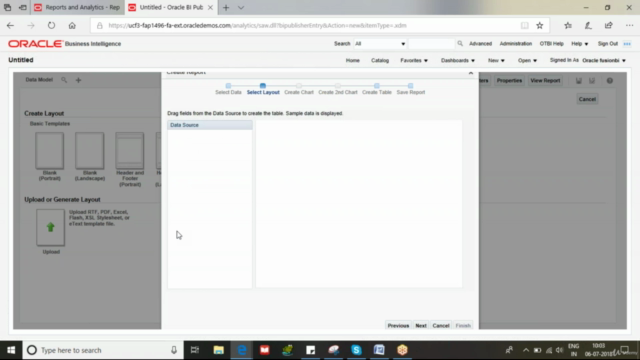Open the reading view icon in address bar
Viewport: 640px width, 360px height.
[524, 25]
